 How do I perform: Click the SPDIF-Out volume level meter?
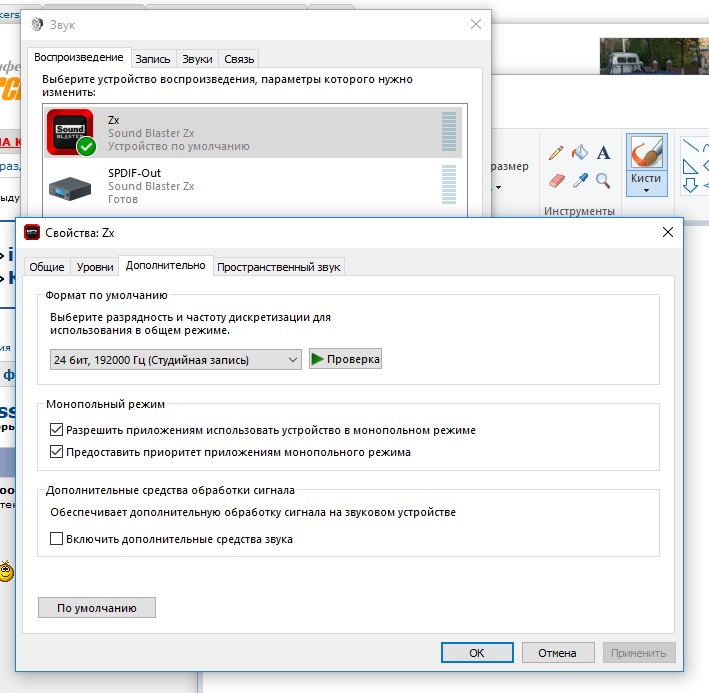[x=449, y=184]
